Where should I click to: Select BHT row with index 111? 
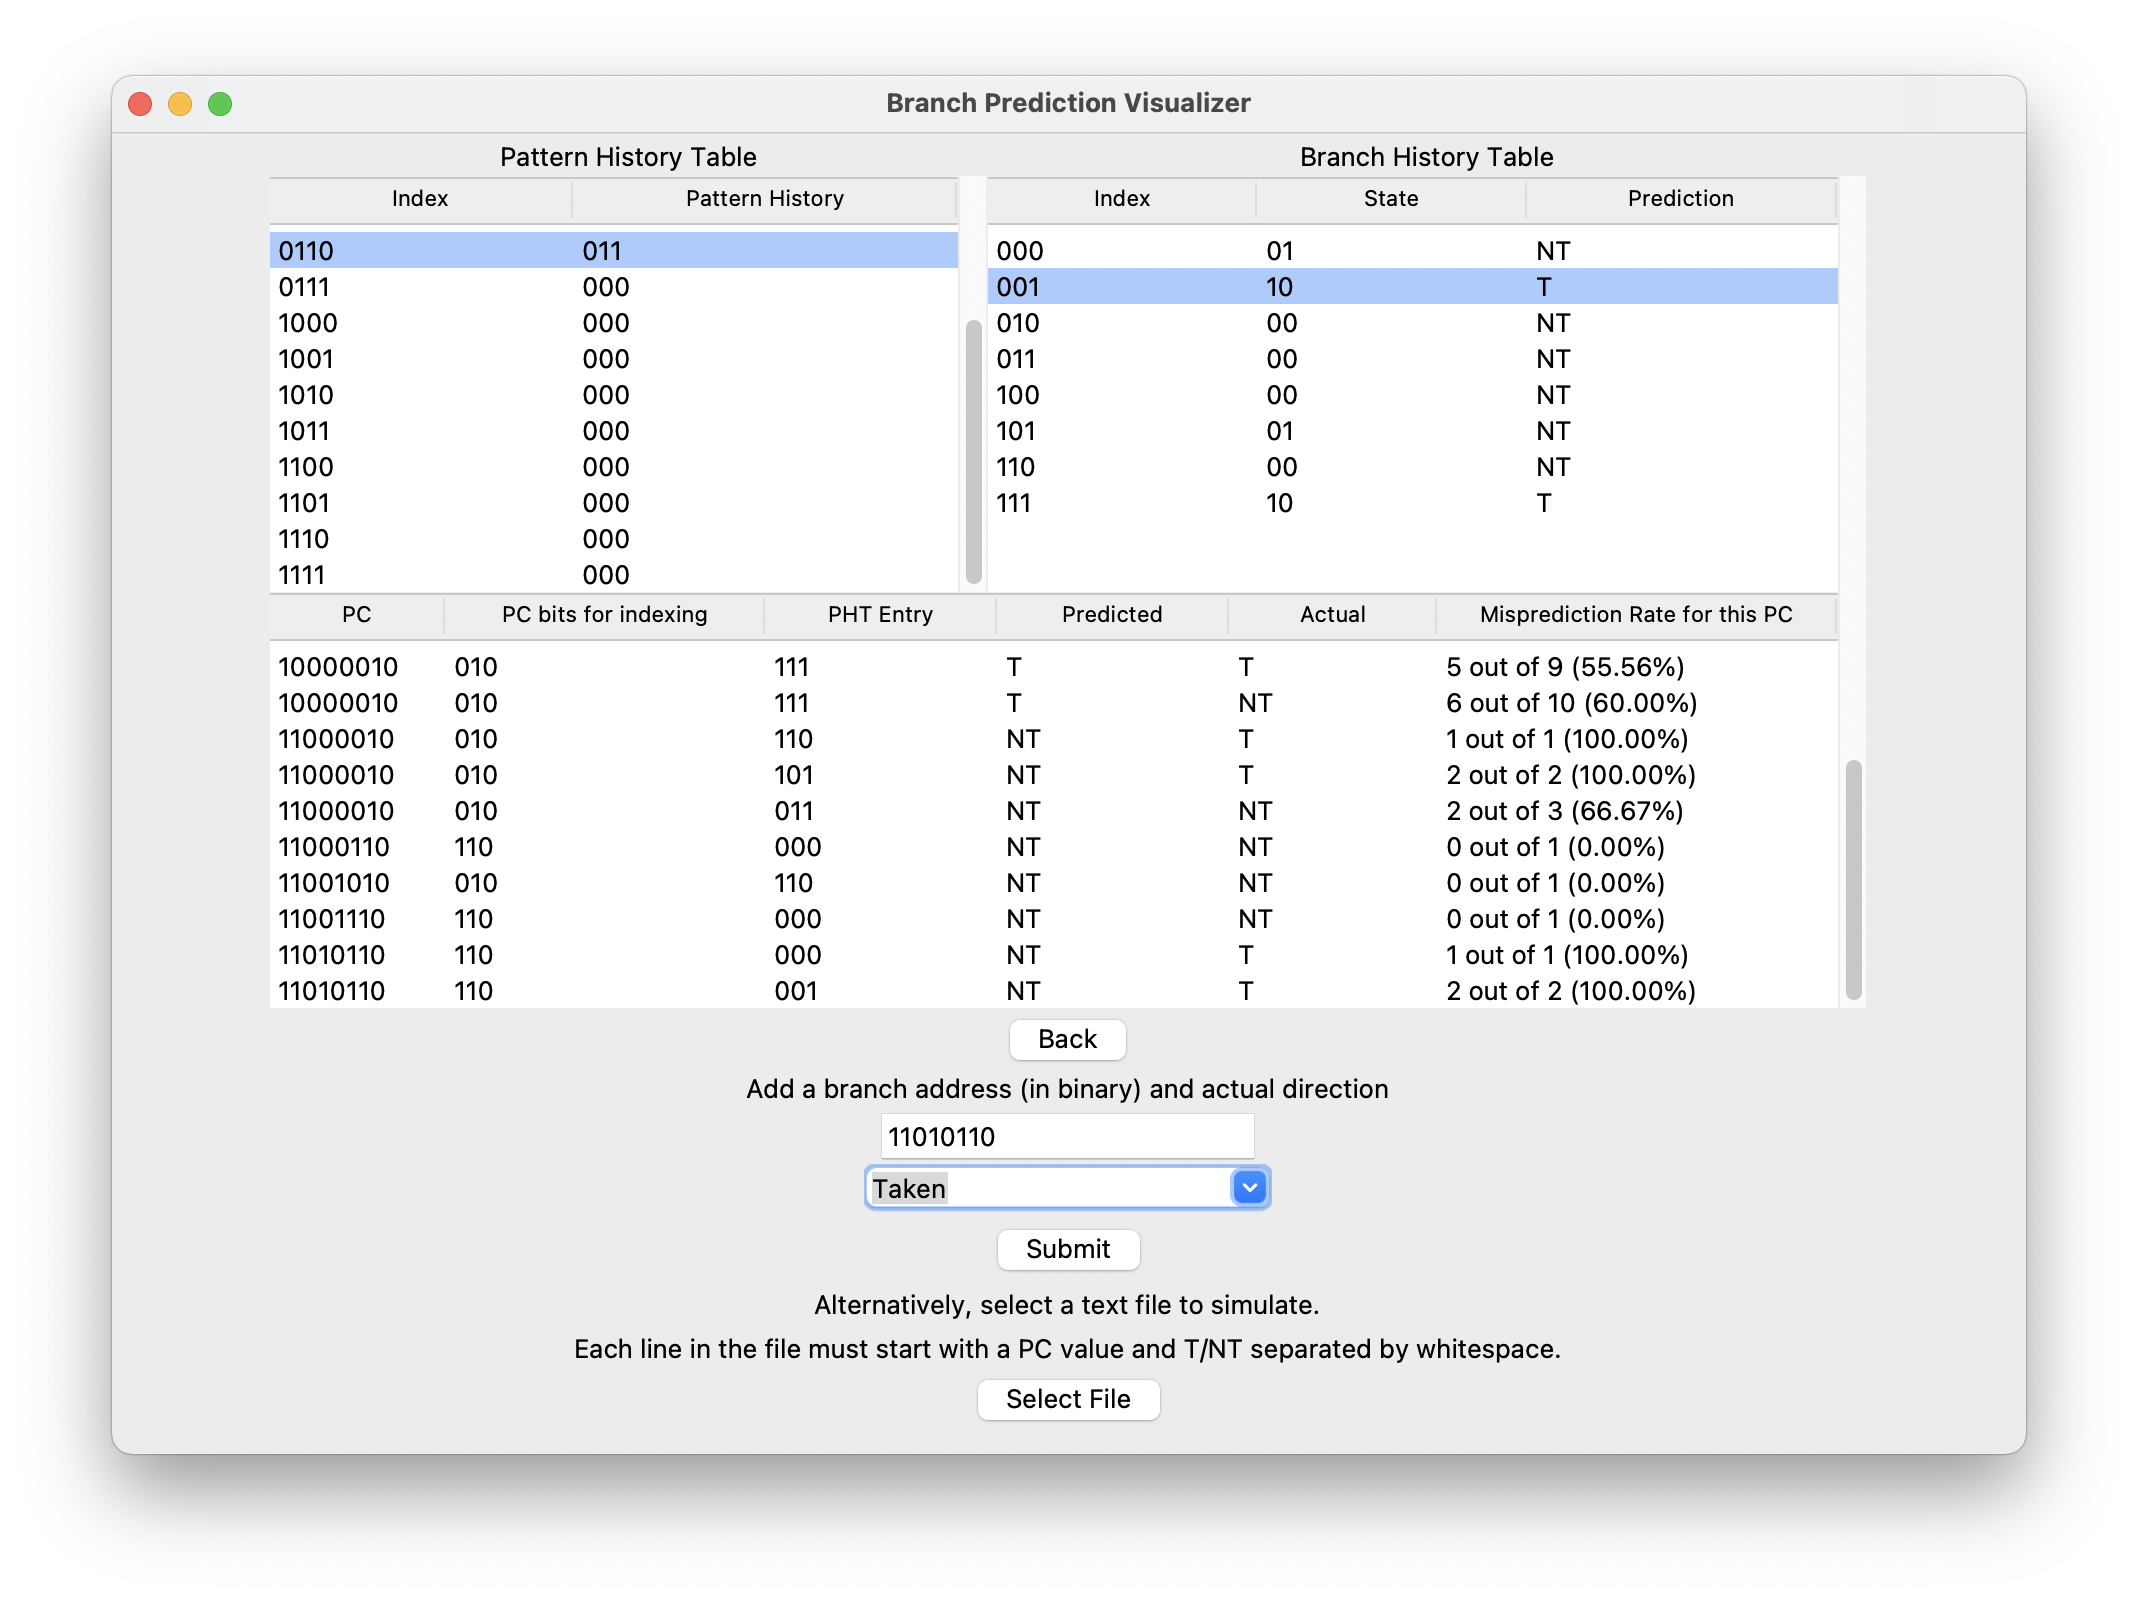[x=1410, y=503]
